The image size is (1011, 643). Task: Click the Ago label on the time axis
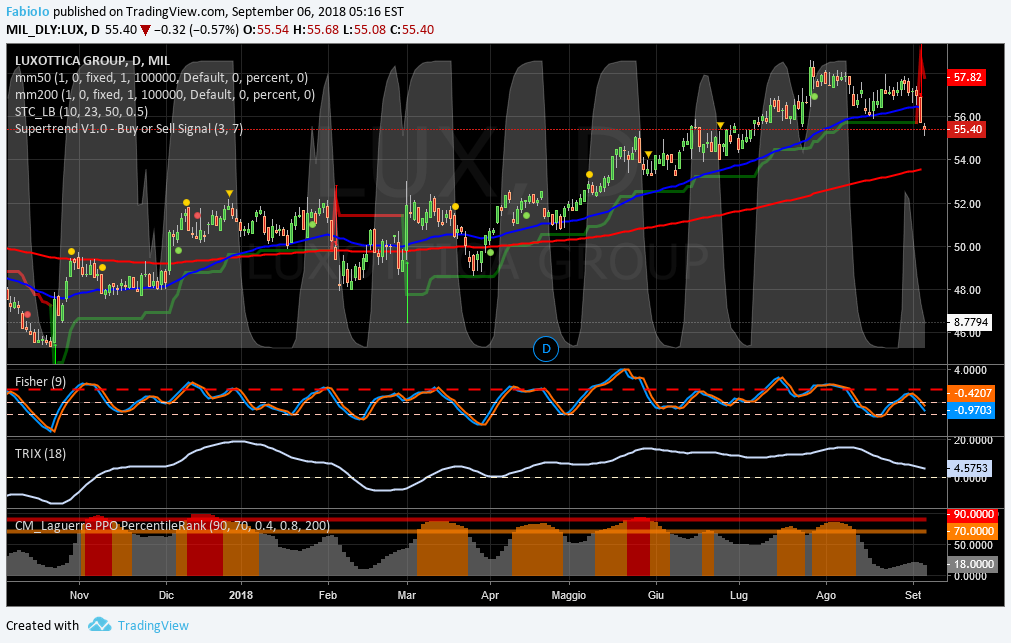[x=826, y=595]
